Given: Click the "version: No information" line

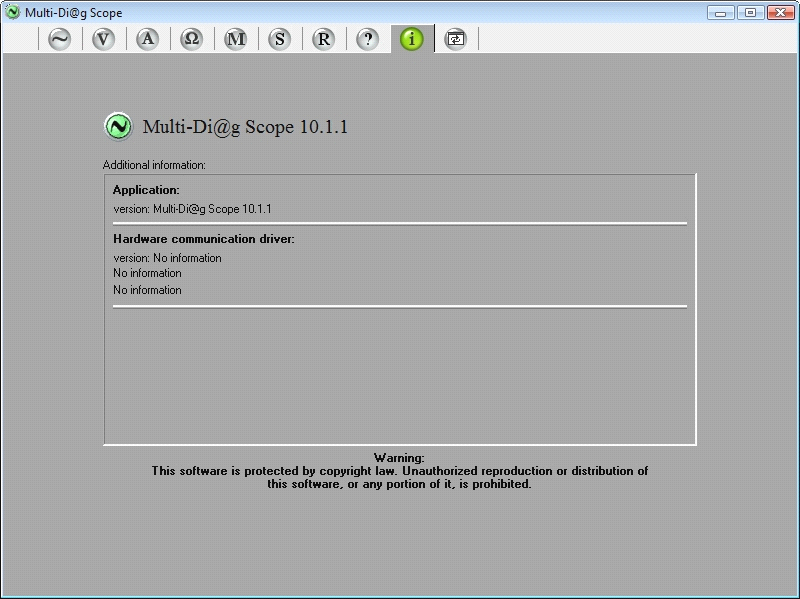Looking at the screenshot, I should click(167, 258).
